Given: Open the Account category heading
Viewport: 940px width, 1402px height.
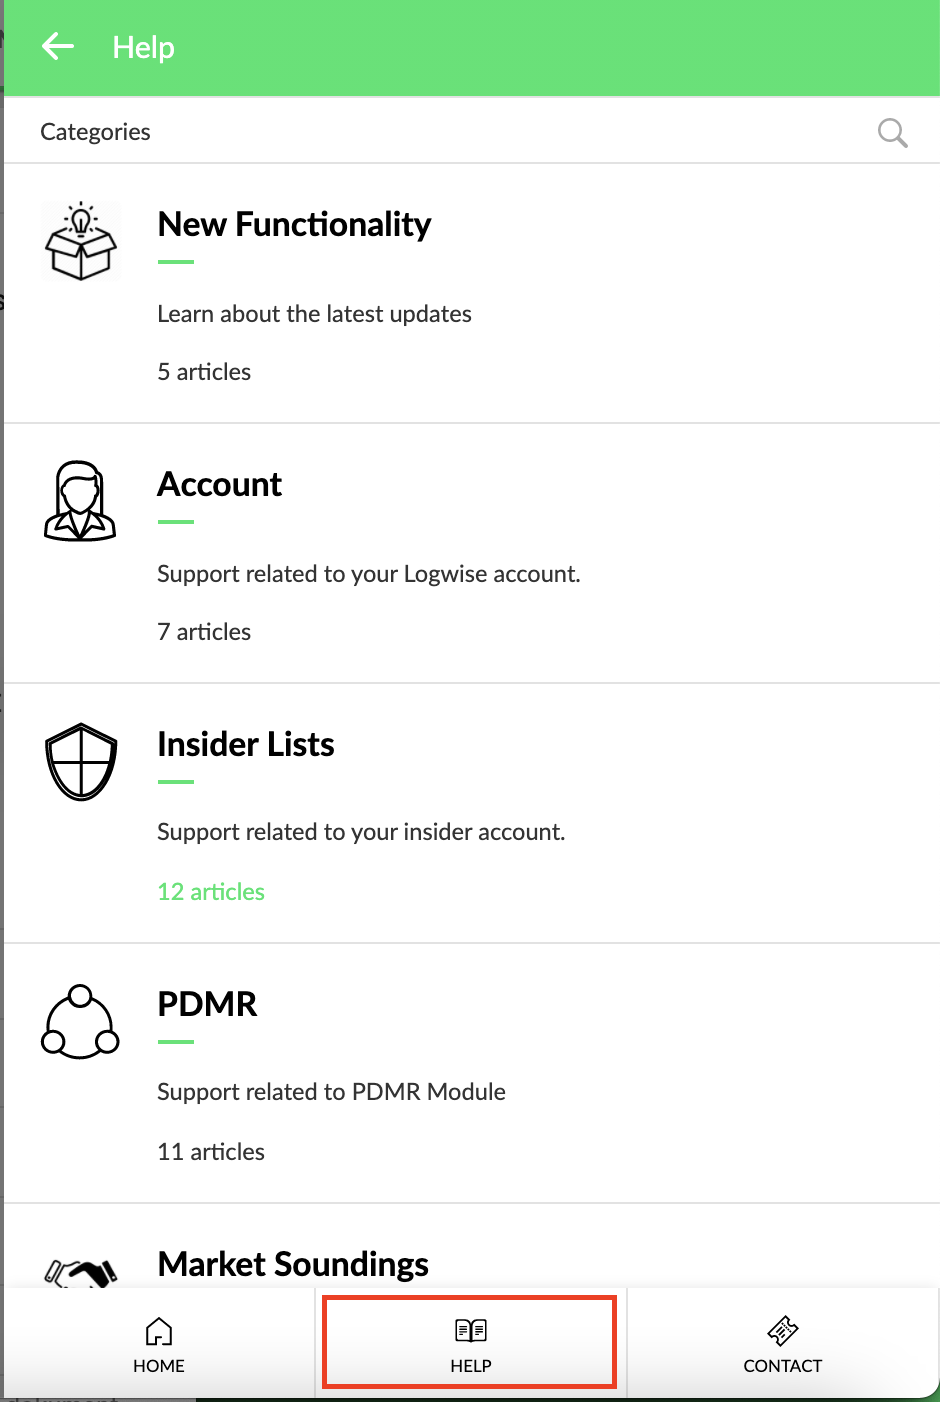Looking at the screenshot, I should click(x=220, y=484).
